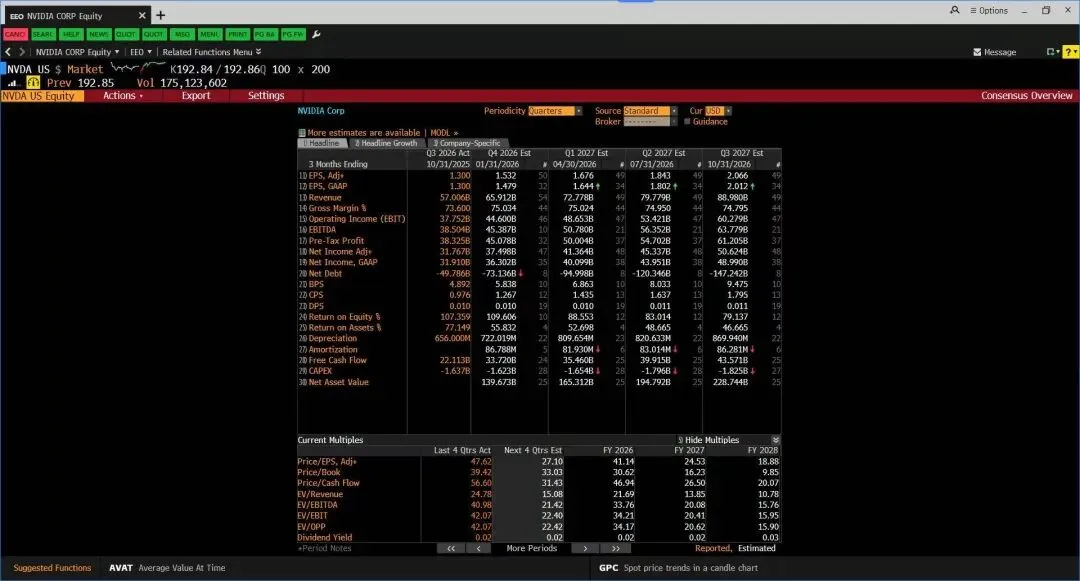
Task: Open the Settings menu item
Action: [x=266, y=96]
